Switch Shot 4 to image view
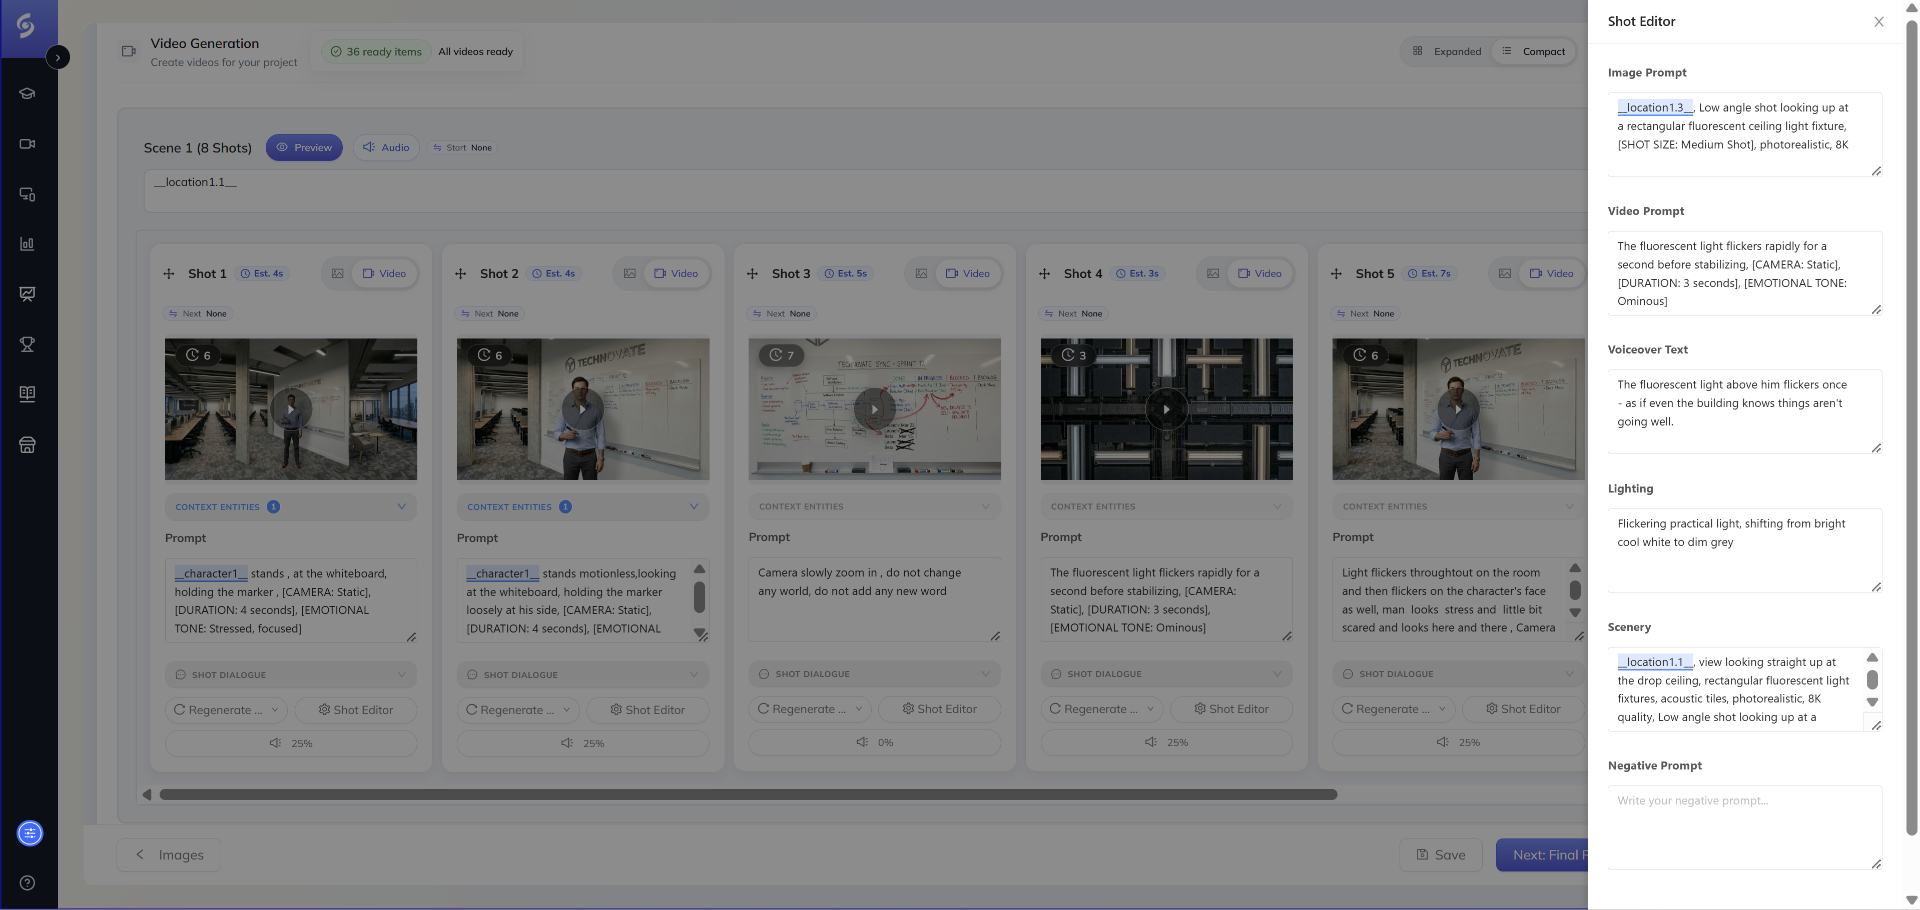 1213,274
